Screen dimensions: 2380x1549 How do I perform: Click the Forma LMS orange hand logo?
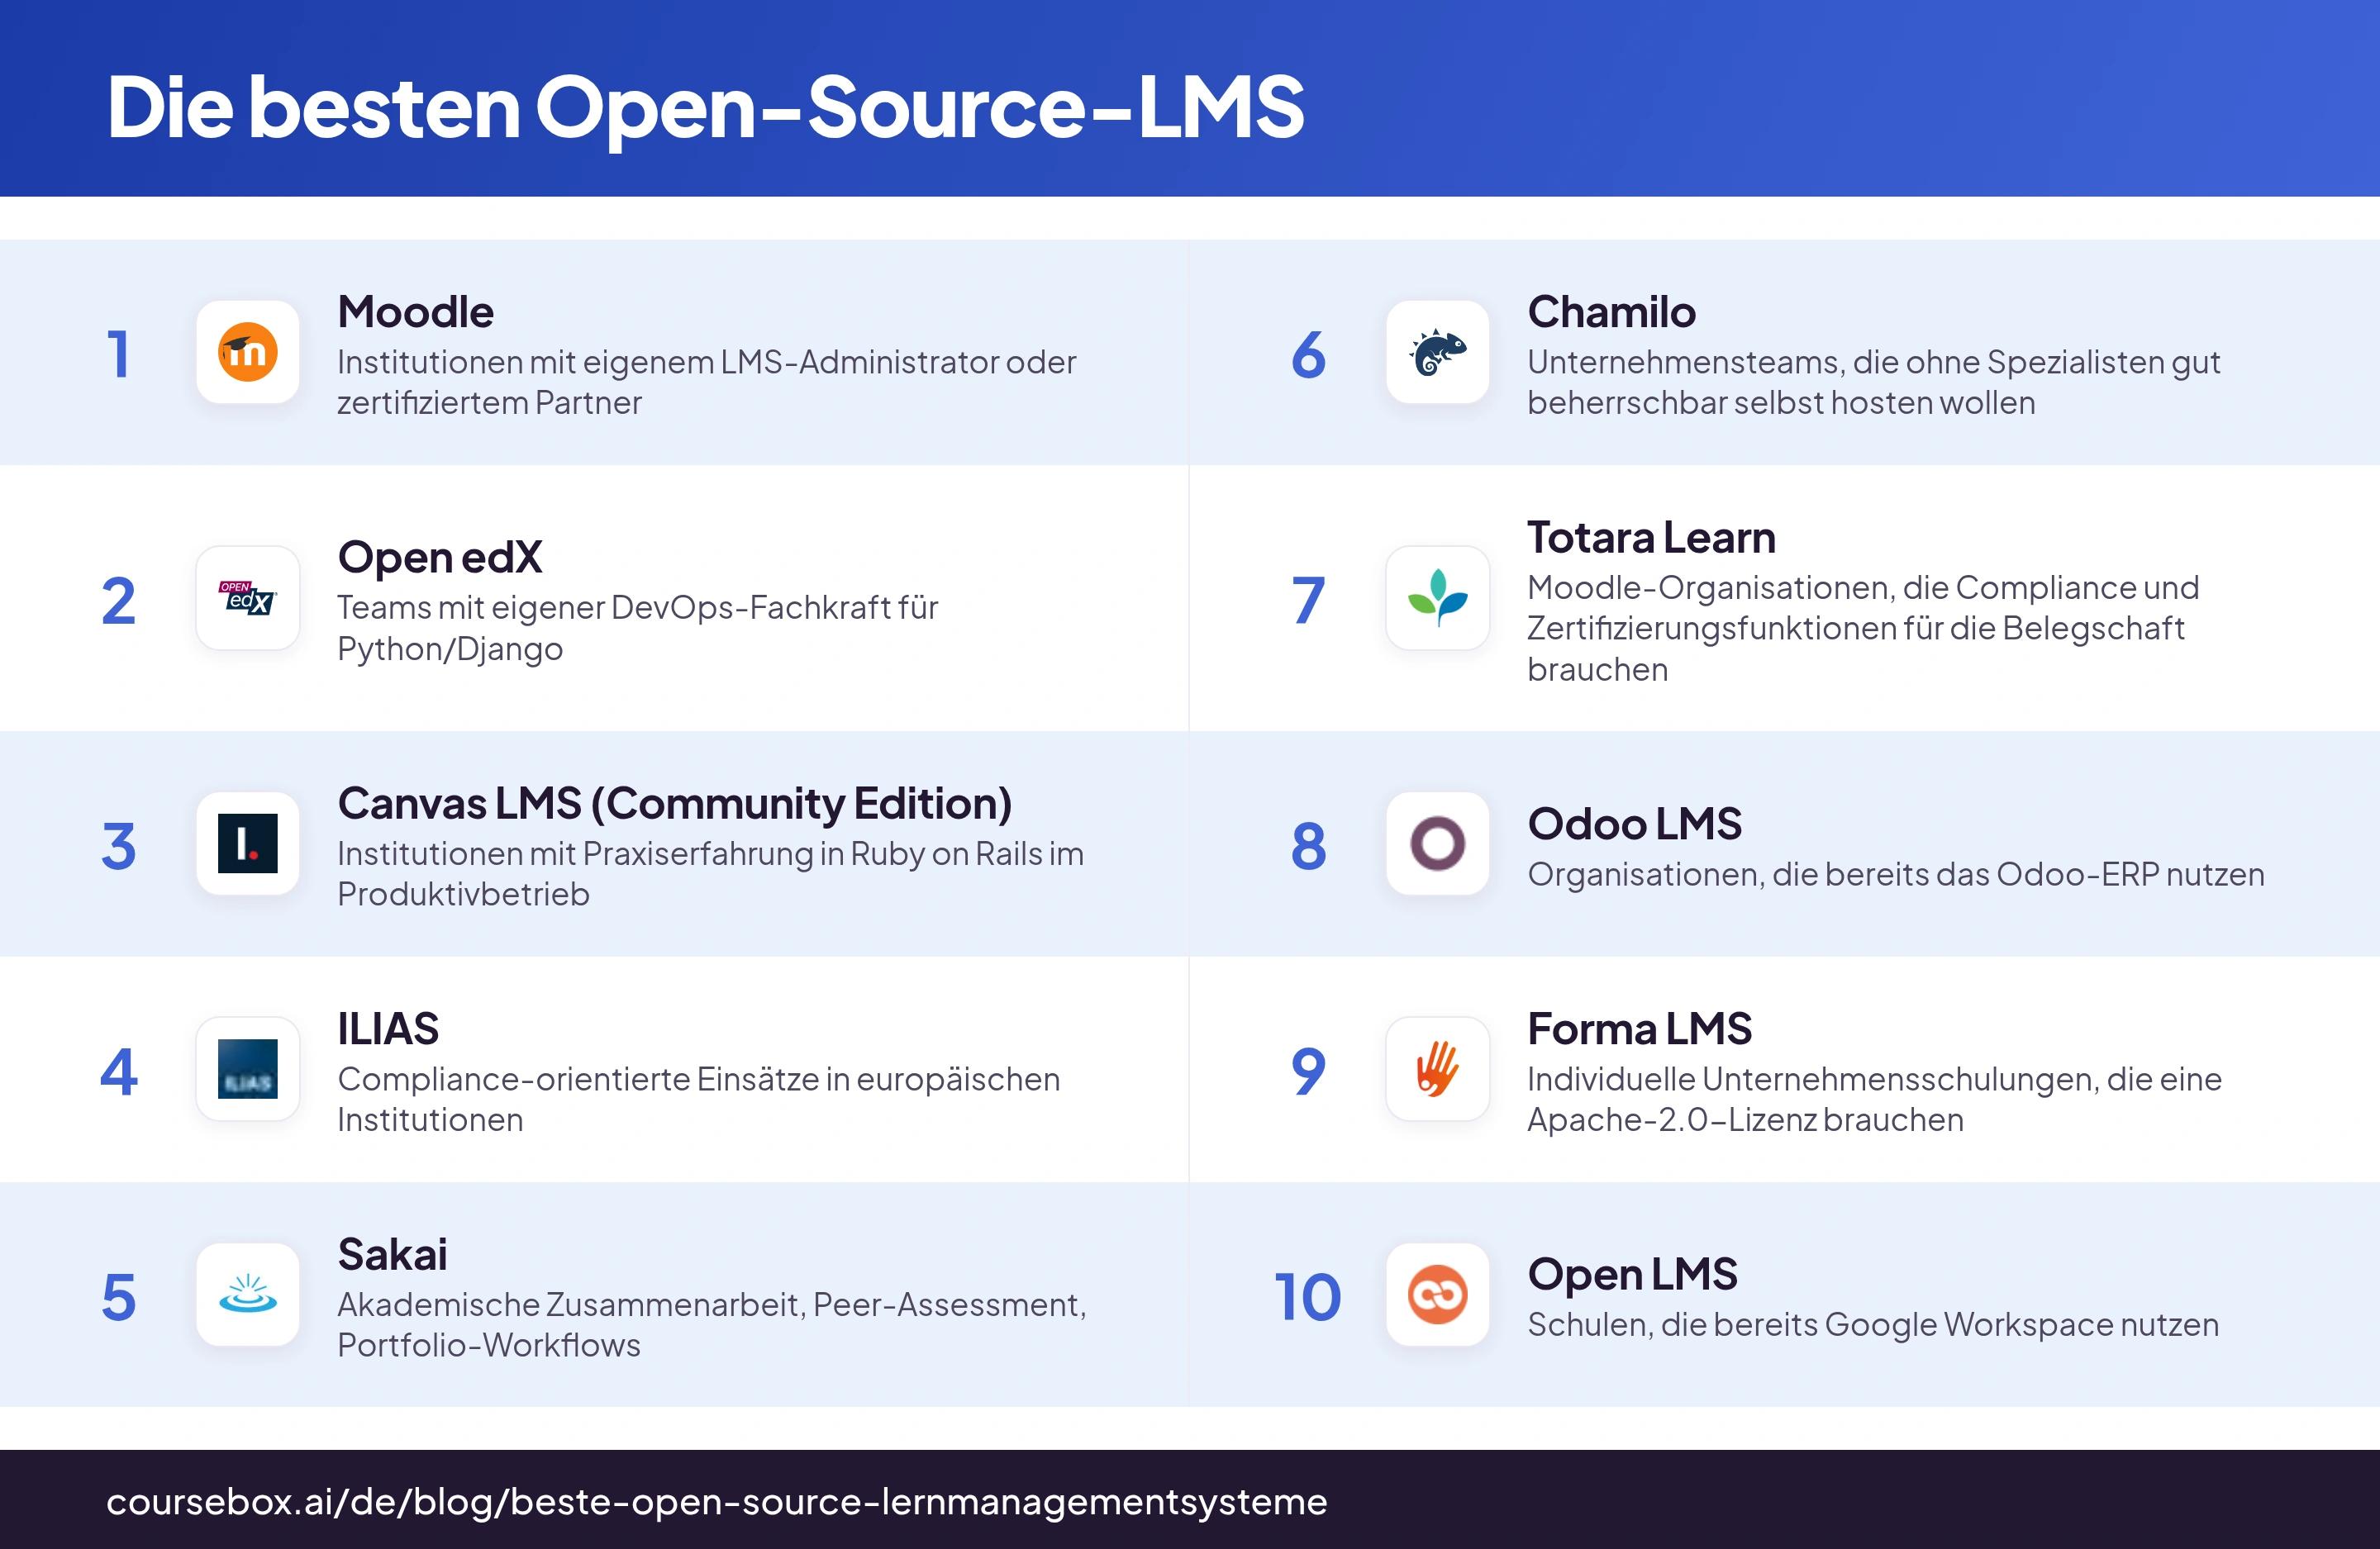1438,1069
